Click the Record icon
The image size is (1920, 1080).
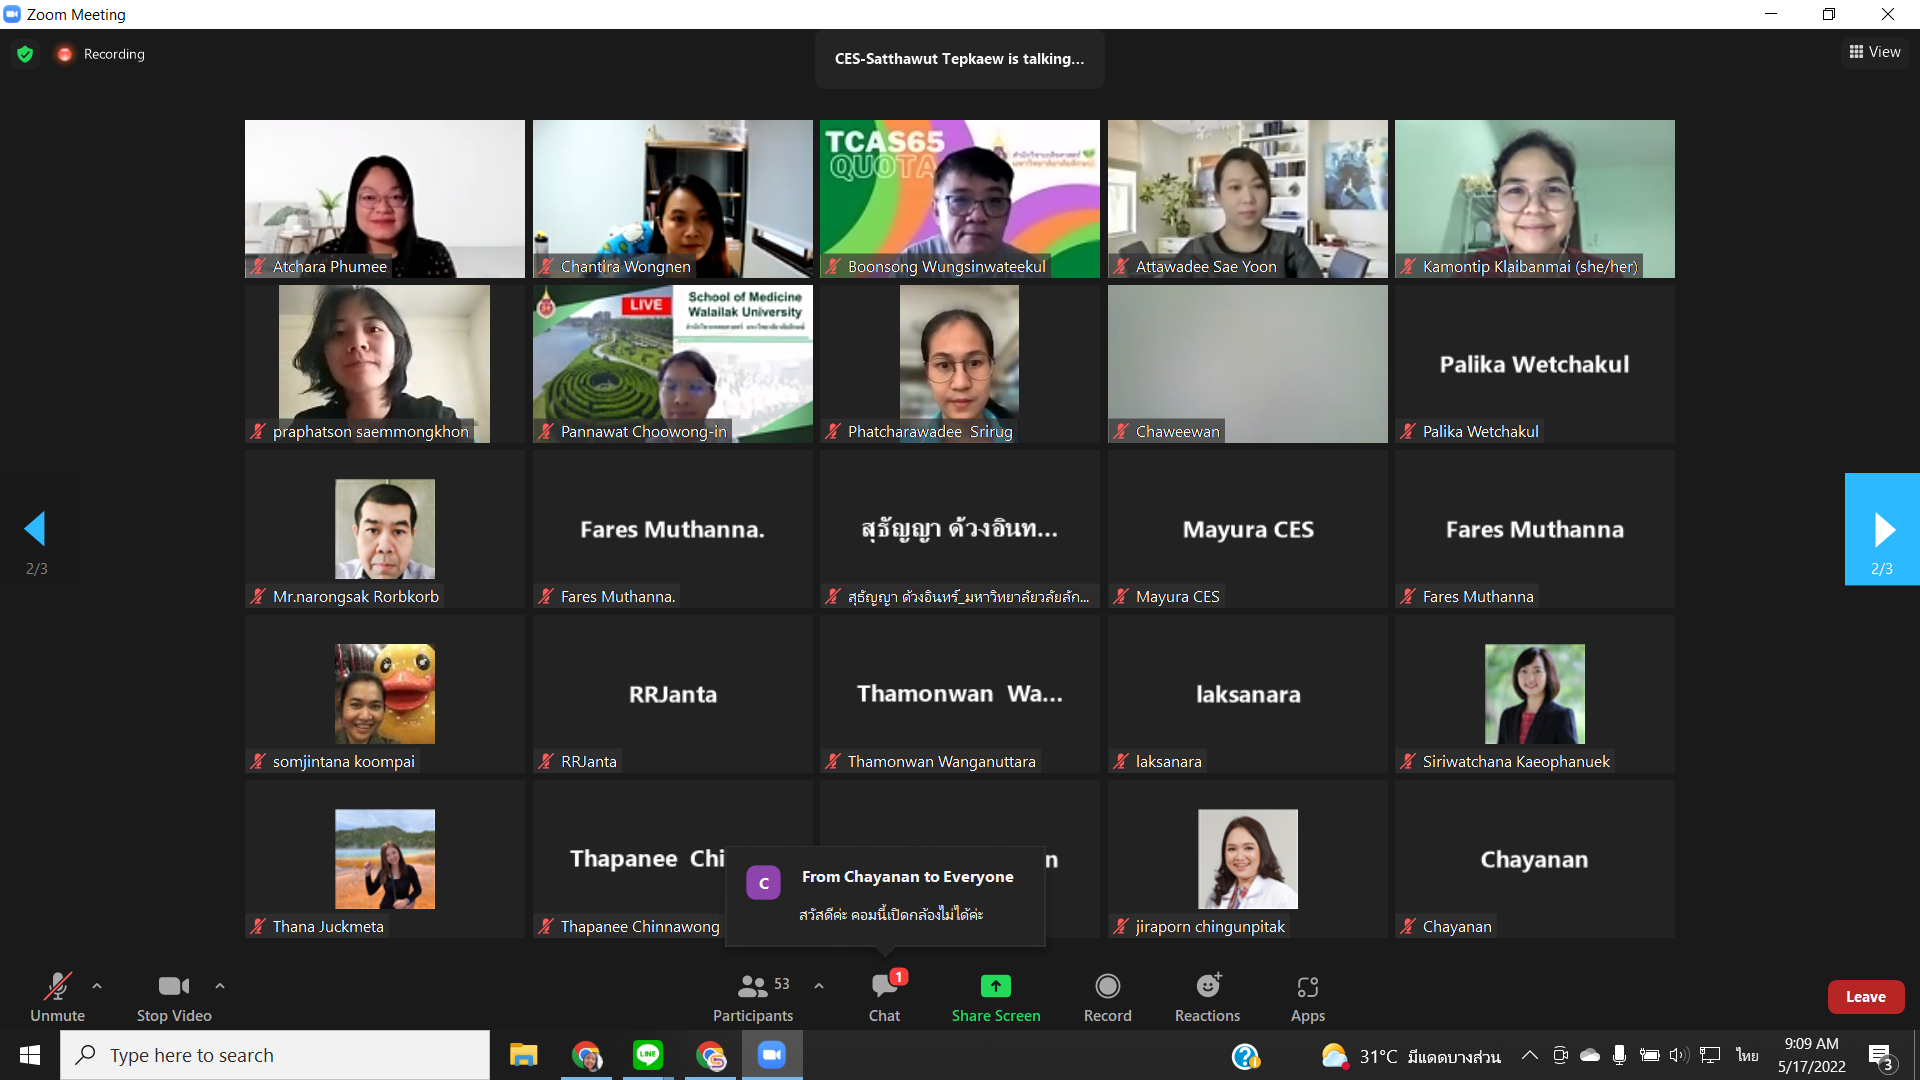pos(1107,987)
